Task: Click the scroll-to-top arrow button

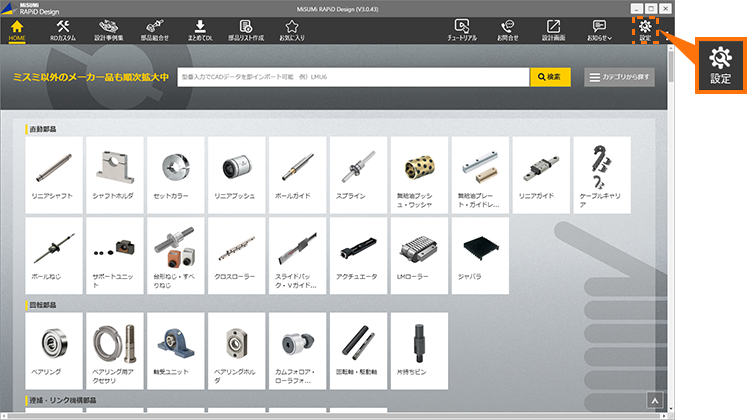Action: [655, 400]
